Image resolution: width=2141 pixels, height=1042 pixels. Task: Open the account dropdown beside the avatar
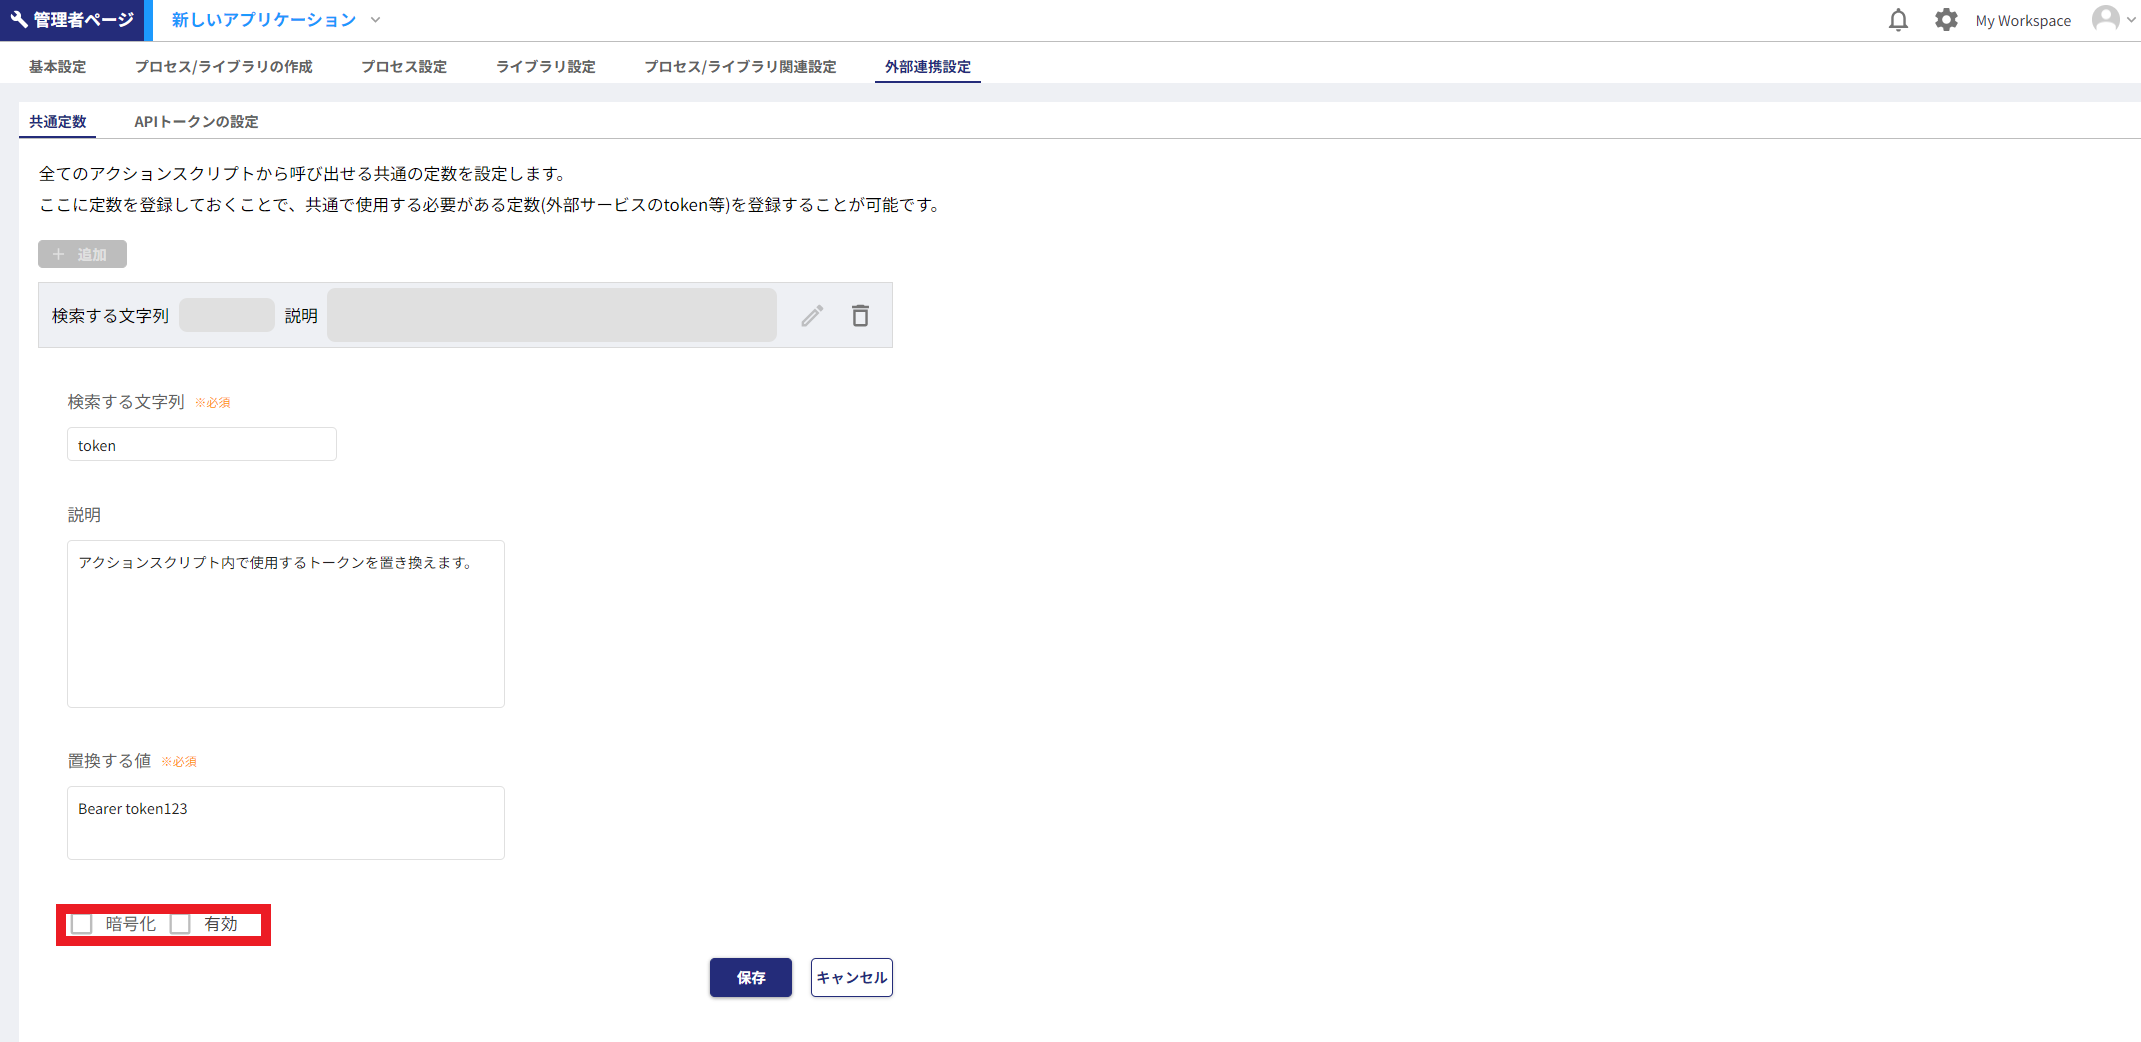(2132, 19)
